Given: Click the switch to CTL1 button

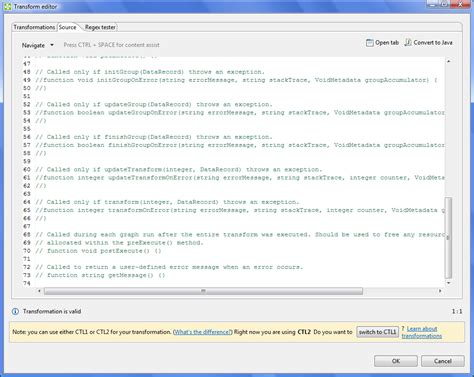Looking at the screenshot, I should [377, 332].
